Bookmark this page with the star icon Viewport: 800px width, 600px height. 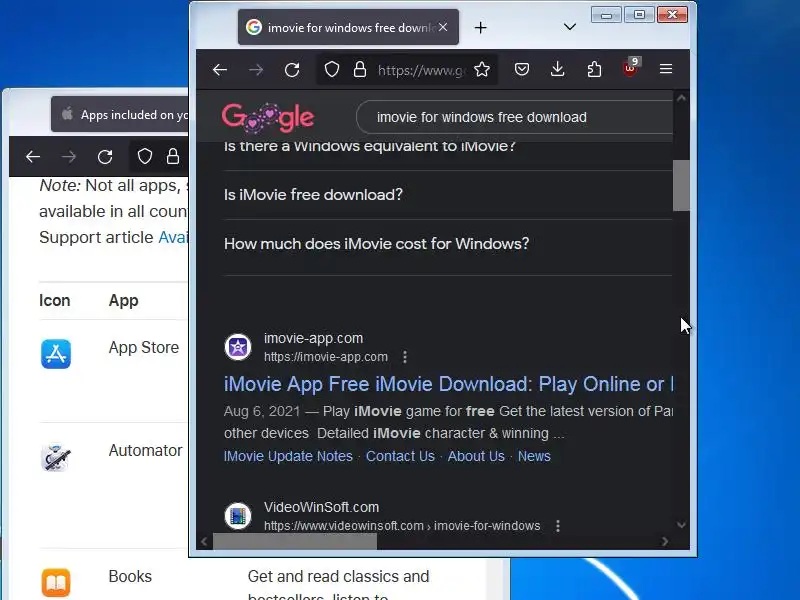(482, 69)
